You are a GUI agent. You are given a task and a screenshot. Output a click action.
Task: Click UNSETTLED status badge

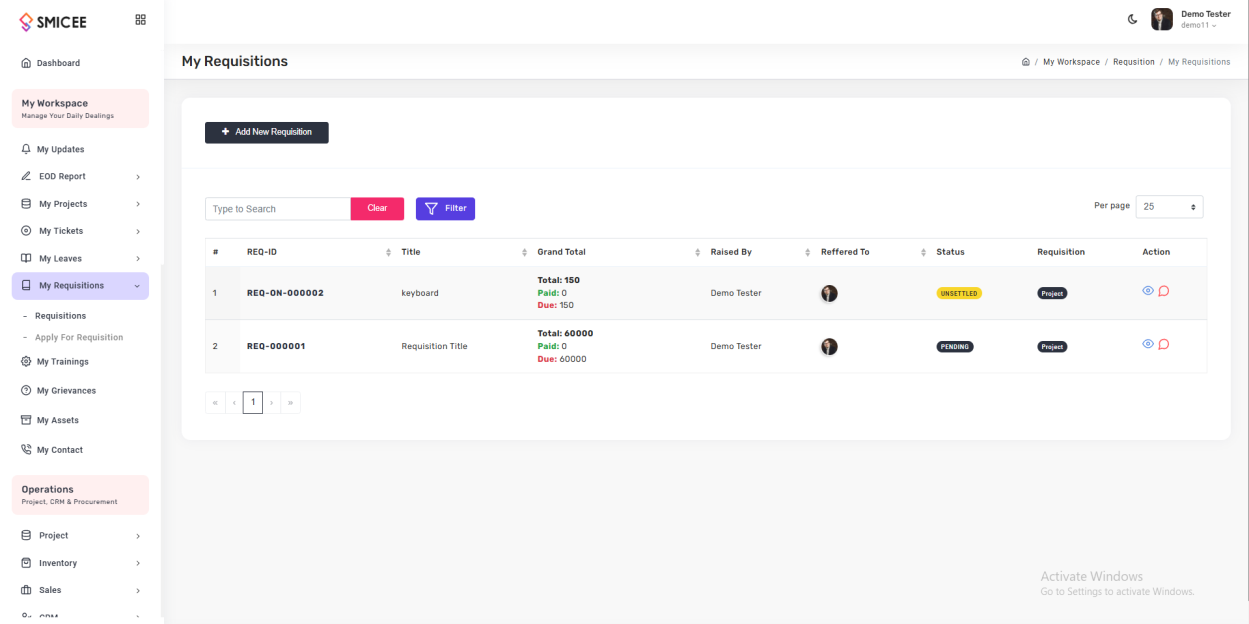pos(959,293)
